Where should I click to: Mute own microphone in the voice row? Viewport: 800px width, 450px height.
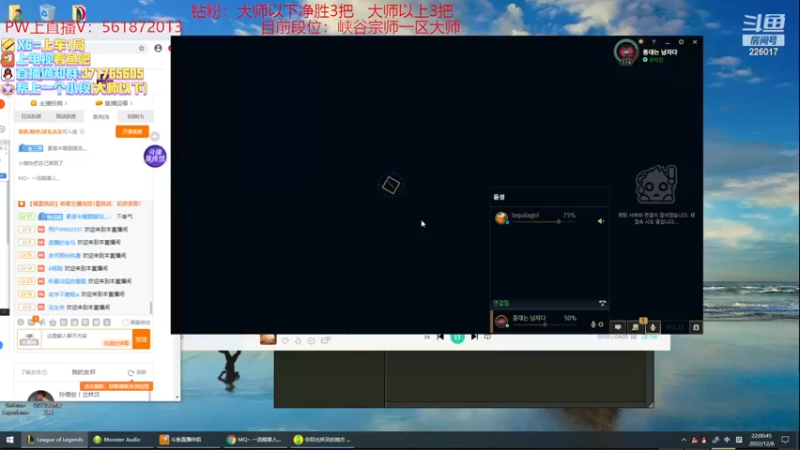click(x=593, y=324)
